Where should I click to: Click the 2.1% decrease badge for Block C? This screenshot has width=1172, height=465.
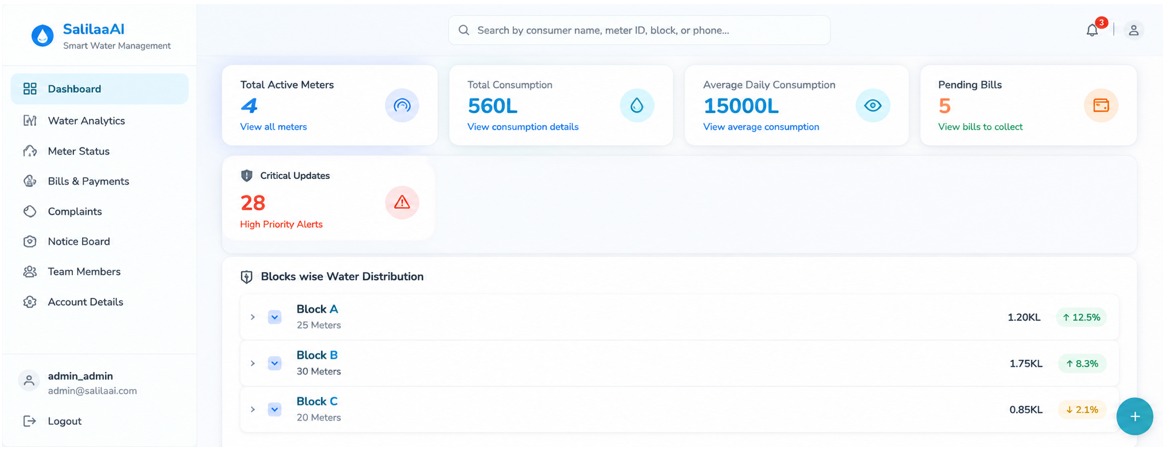[1082, 410]
